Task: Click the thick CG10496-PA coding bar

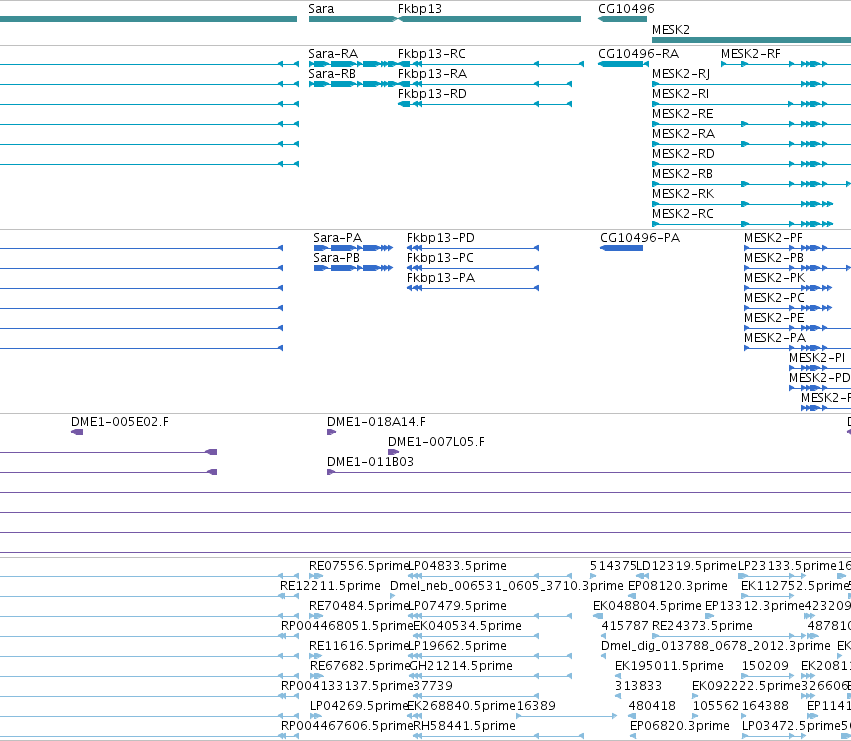Action: [x=621, y=248]
